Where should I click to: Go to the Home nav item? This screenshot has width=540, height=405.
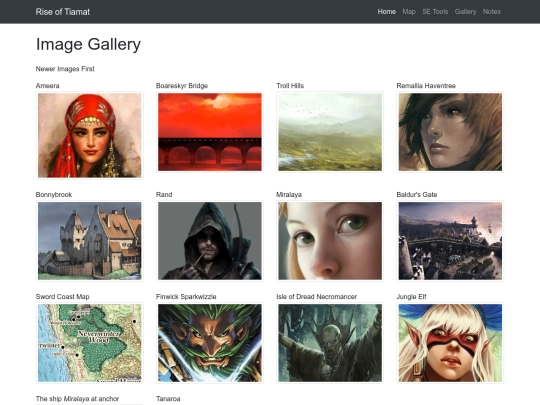(x=386, y=12)
